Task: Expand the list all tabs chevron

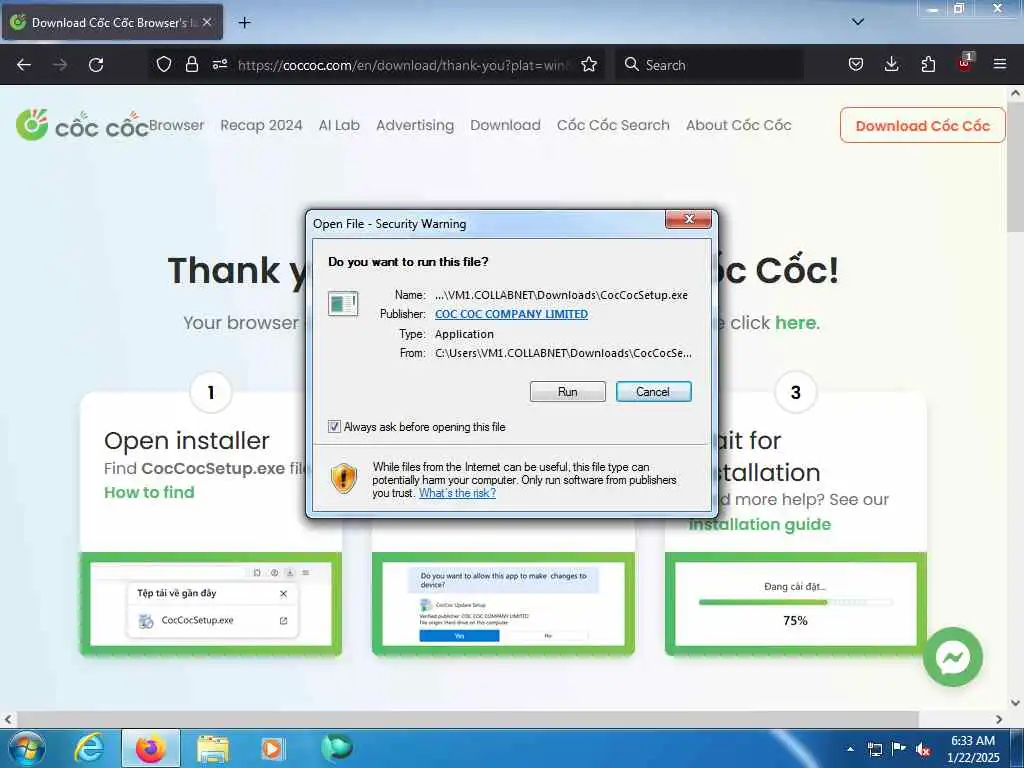Action: coord(858,22)
